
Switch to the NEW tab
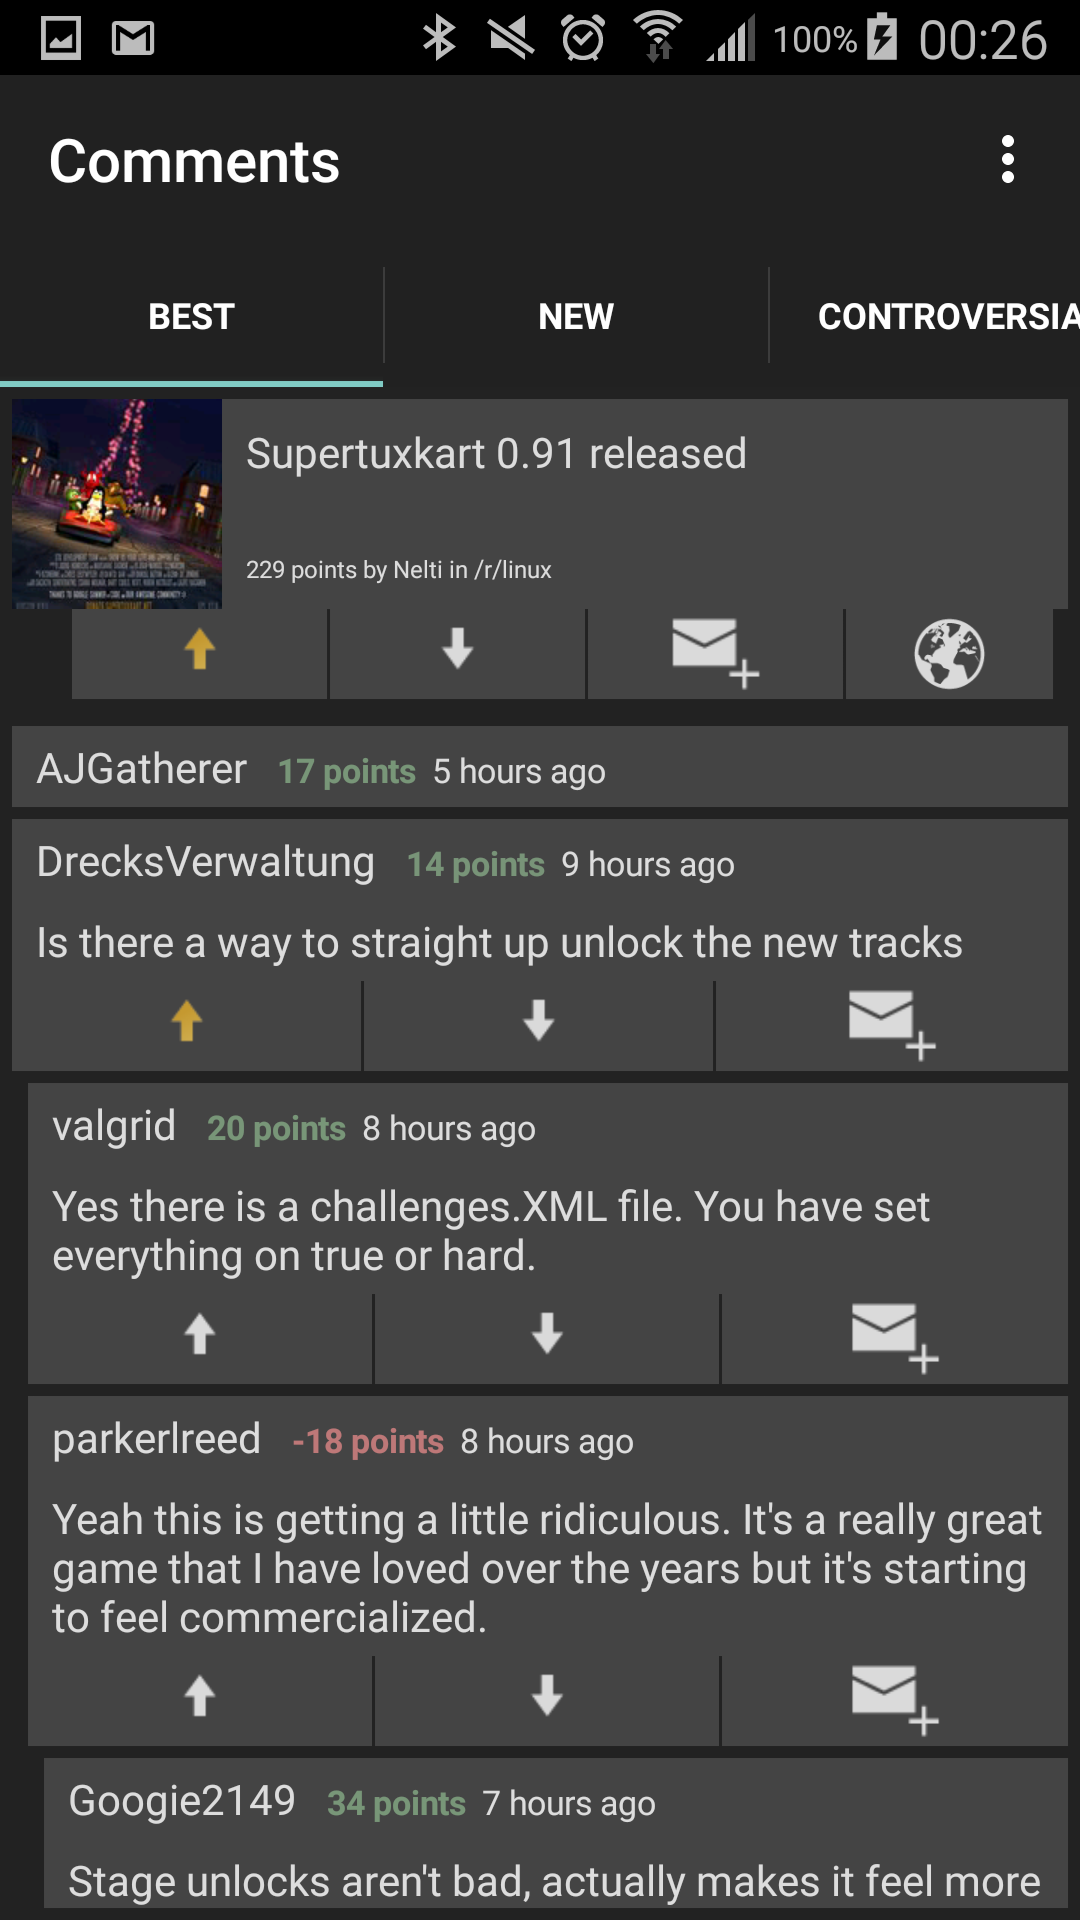click(x=576, y=317)
